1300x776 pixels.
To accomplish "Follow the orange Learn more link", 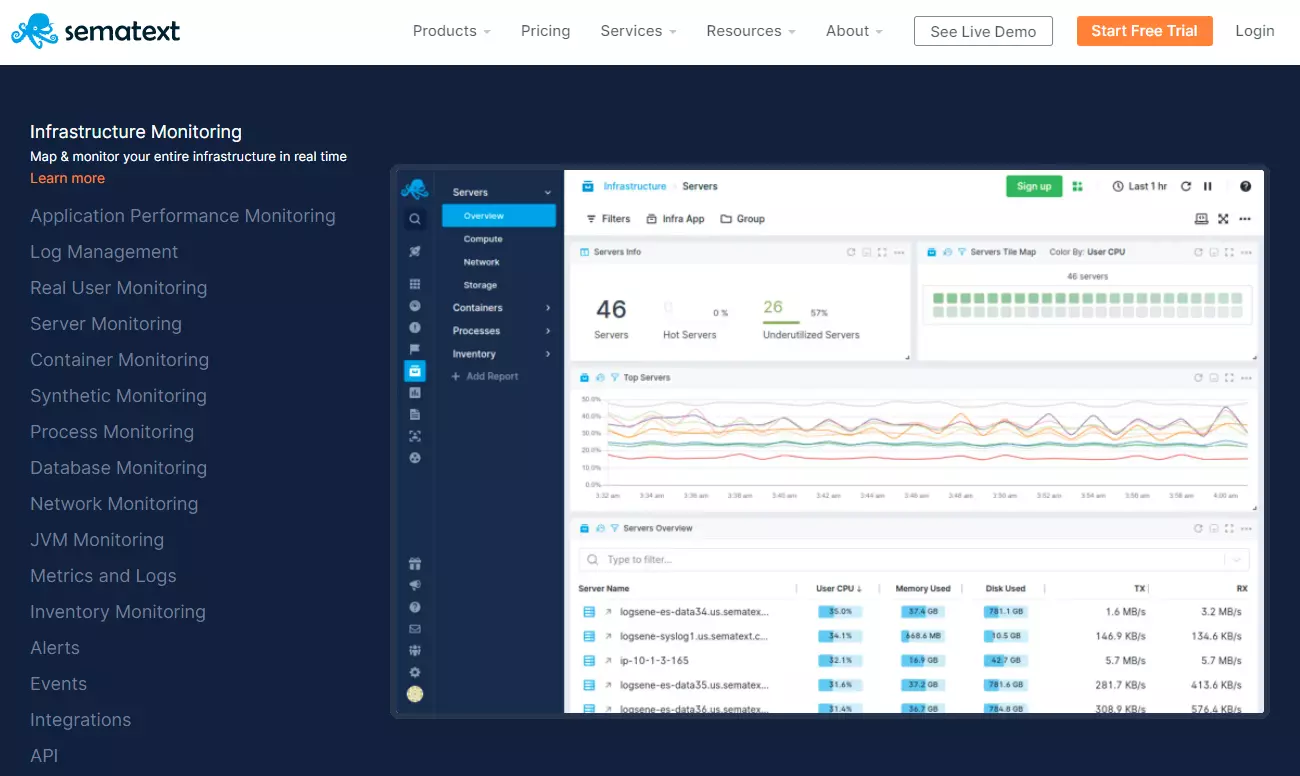I will (67, 178).
